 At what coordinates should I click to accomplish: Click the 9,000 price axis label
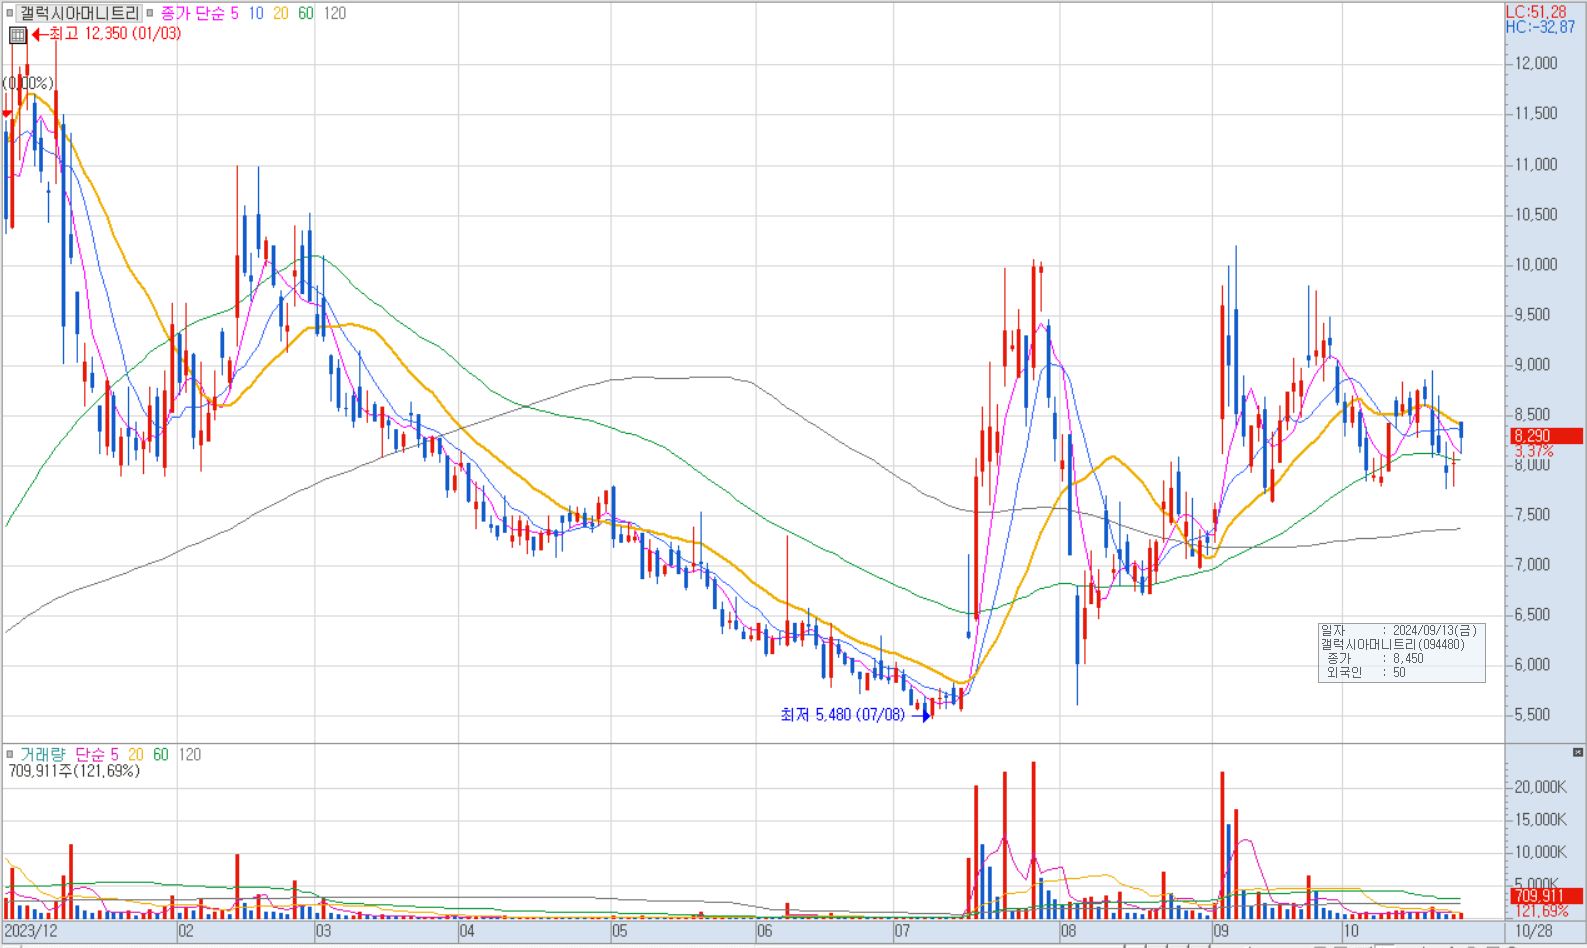(1532, 364)
